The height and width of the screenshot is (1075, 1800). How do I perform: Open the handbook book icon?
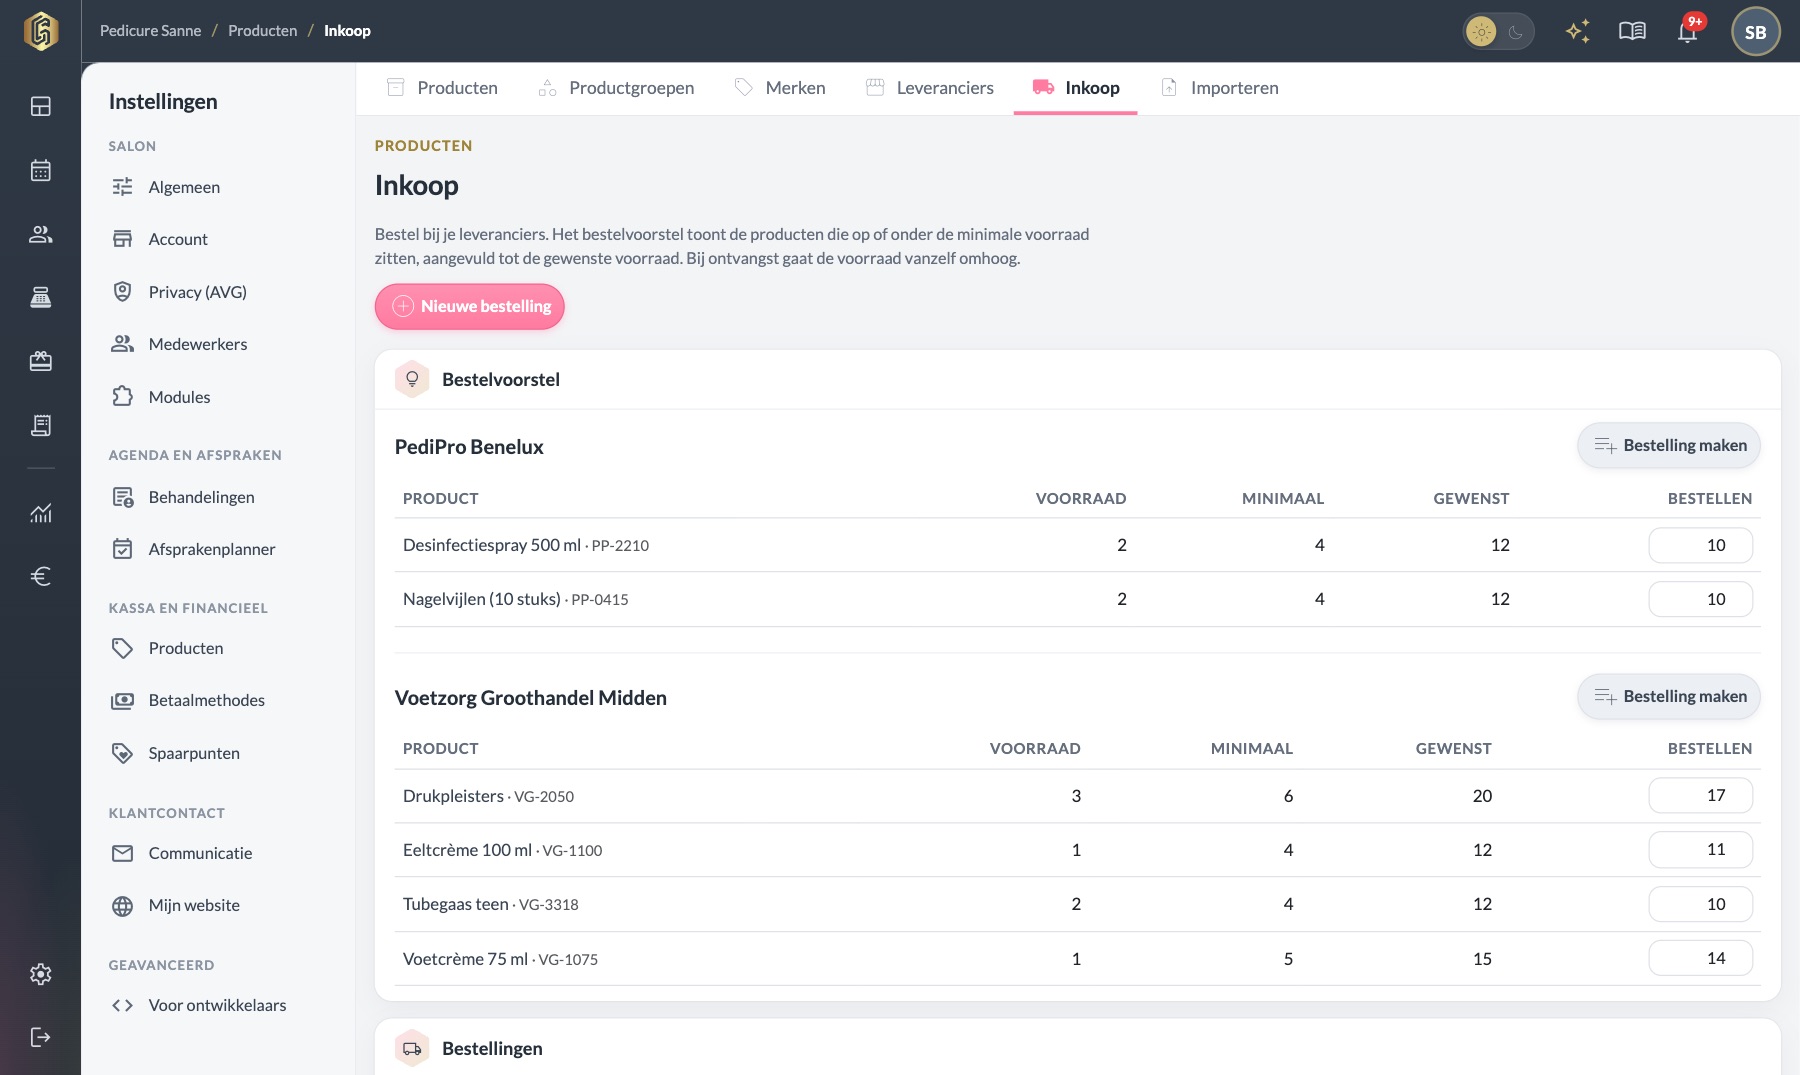(1632, 31)
